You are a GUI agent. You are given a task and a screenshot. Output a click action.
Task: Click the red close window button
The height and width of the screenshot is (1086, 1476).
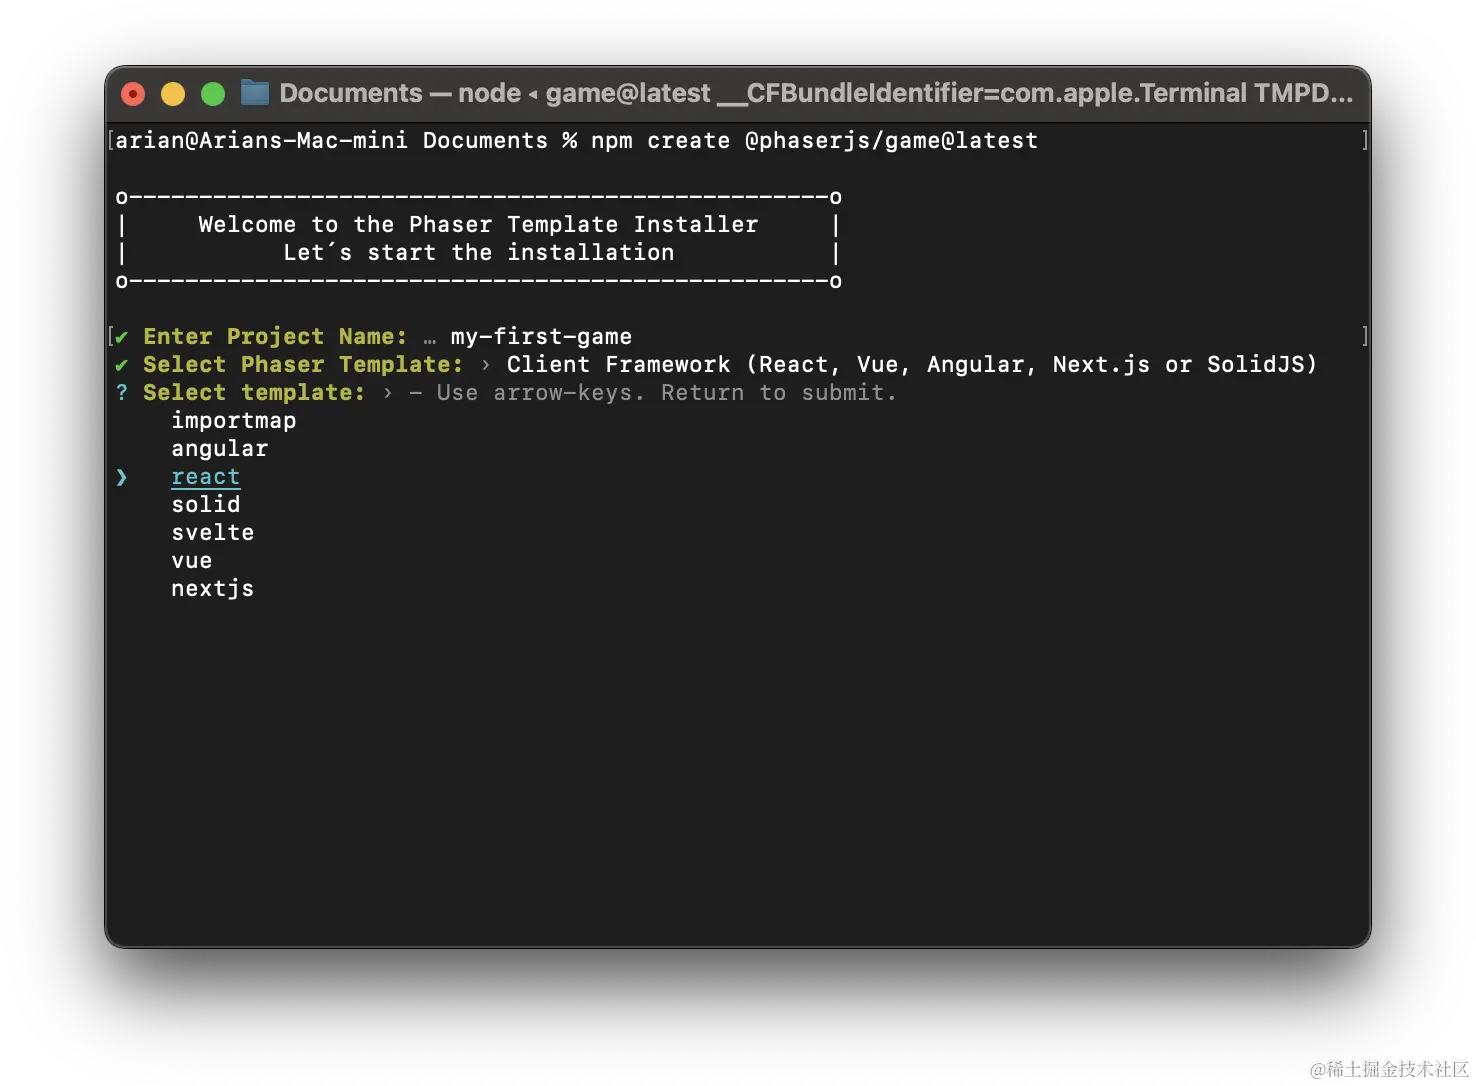click(133, 94)
